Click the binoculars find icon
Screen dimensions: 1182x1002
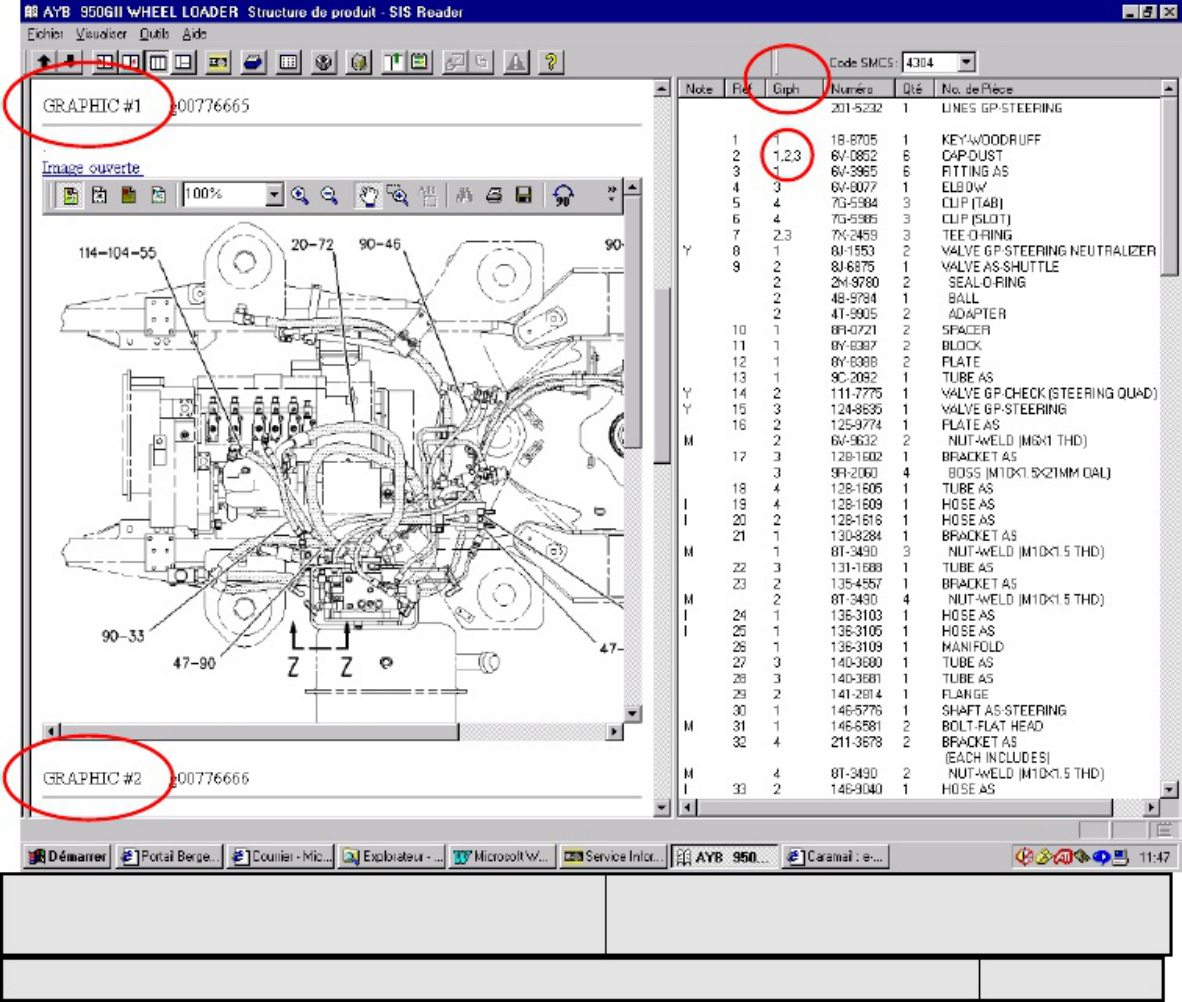click(x=464, y=195)
